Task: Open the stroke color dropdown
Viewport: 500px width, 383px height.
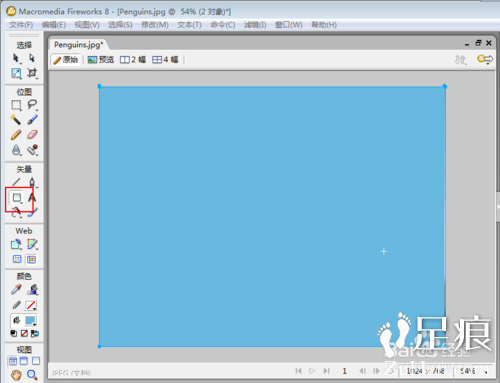Action: point(31,305)
